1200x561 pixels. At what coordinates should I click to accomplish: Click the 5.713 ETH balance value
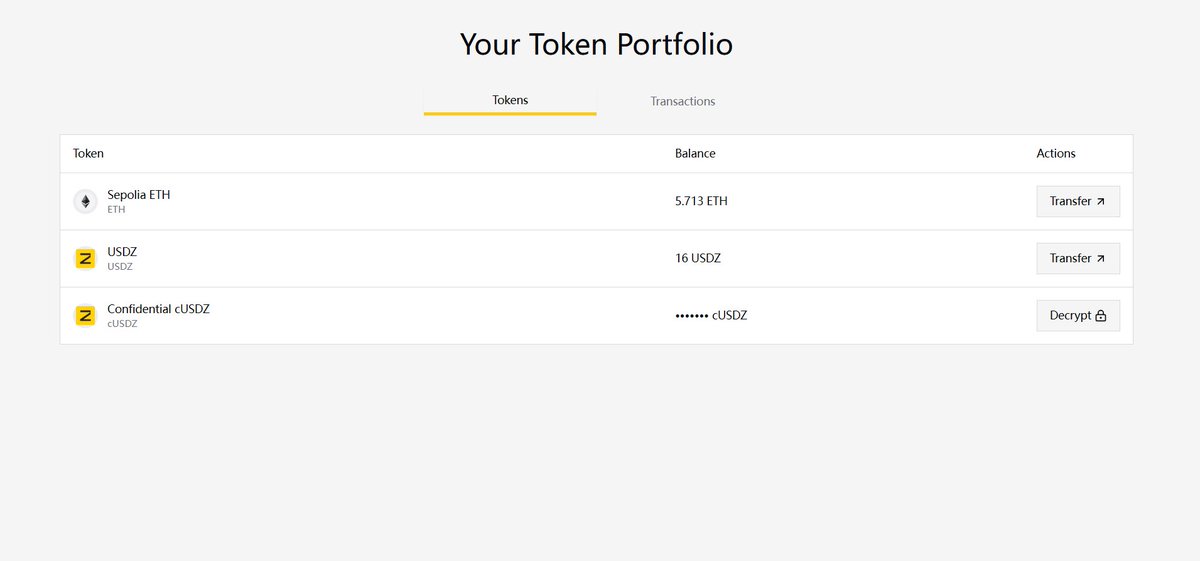701,201
